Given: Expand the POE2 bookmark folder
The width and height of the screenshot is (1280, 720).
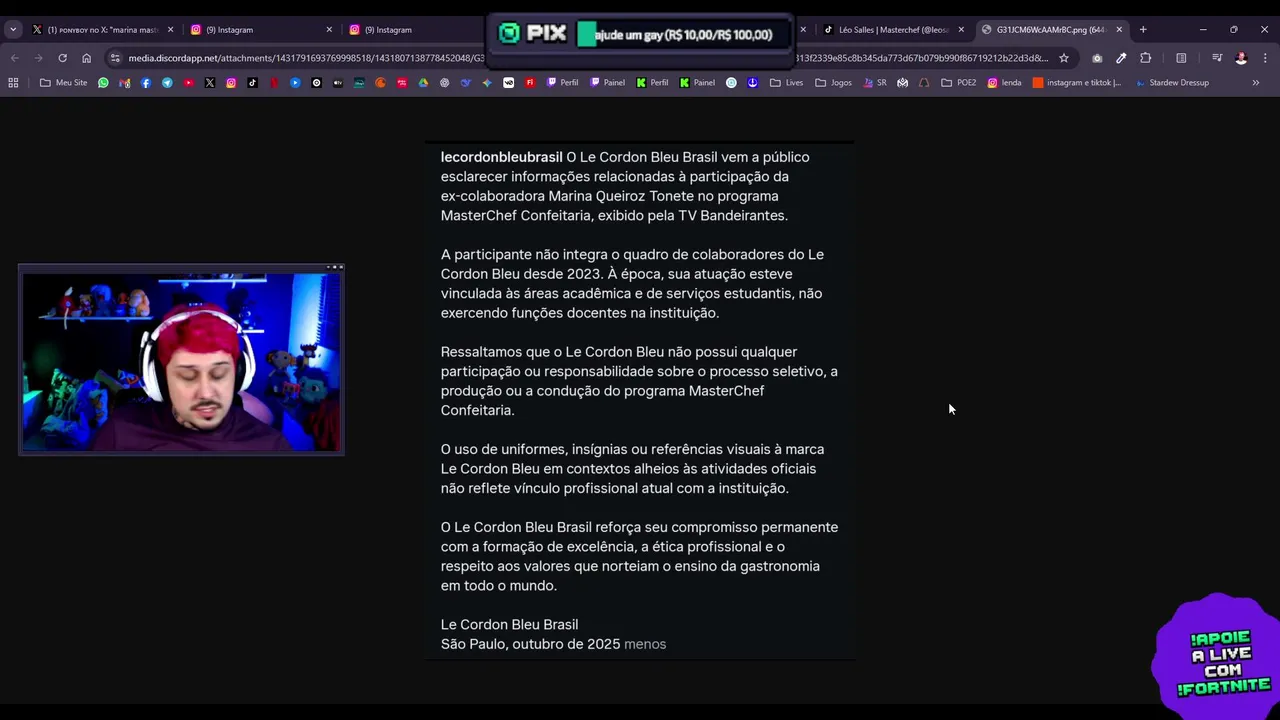Looking at the screenshot, I should (x=958, y=83).
